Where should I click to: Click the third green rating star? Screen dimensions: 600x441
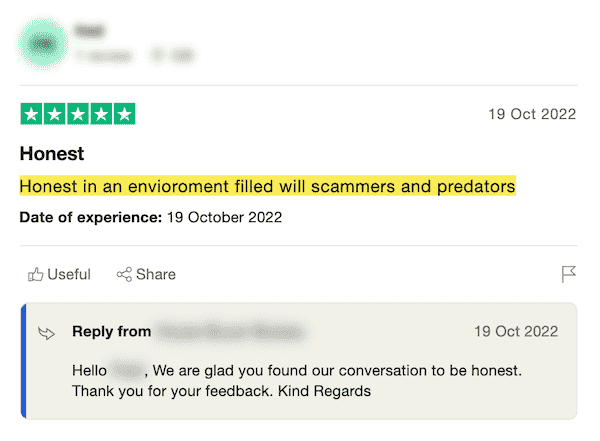(x=78, y=114)
